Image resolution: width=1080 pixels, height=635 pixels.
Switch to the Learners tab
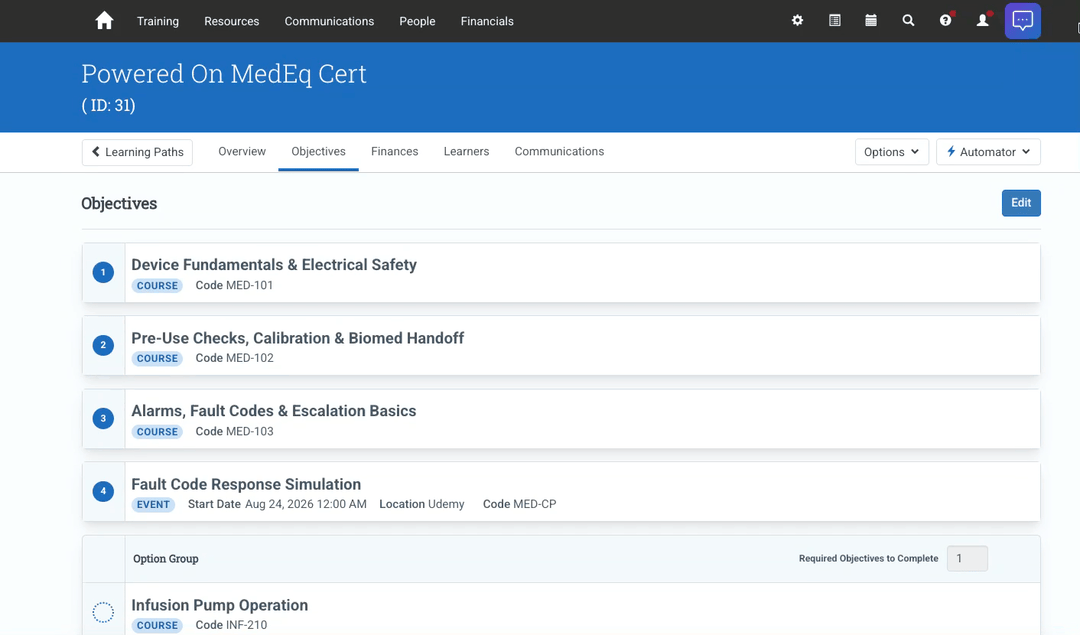466,152
